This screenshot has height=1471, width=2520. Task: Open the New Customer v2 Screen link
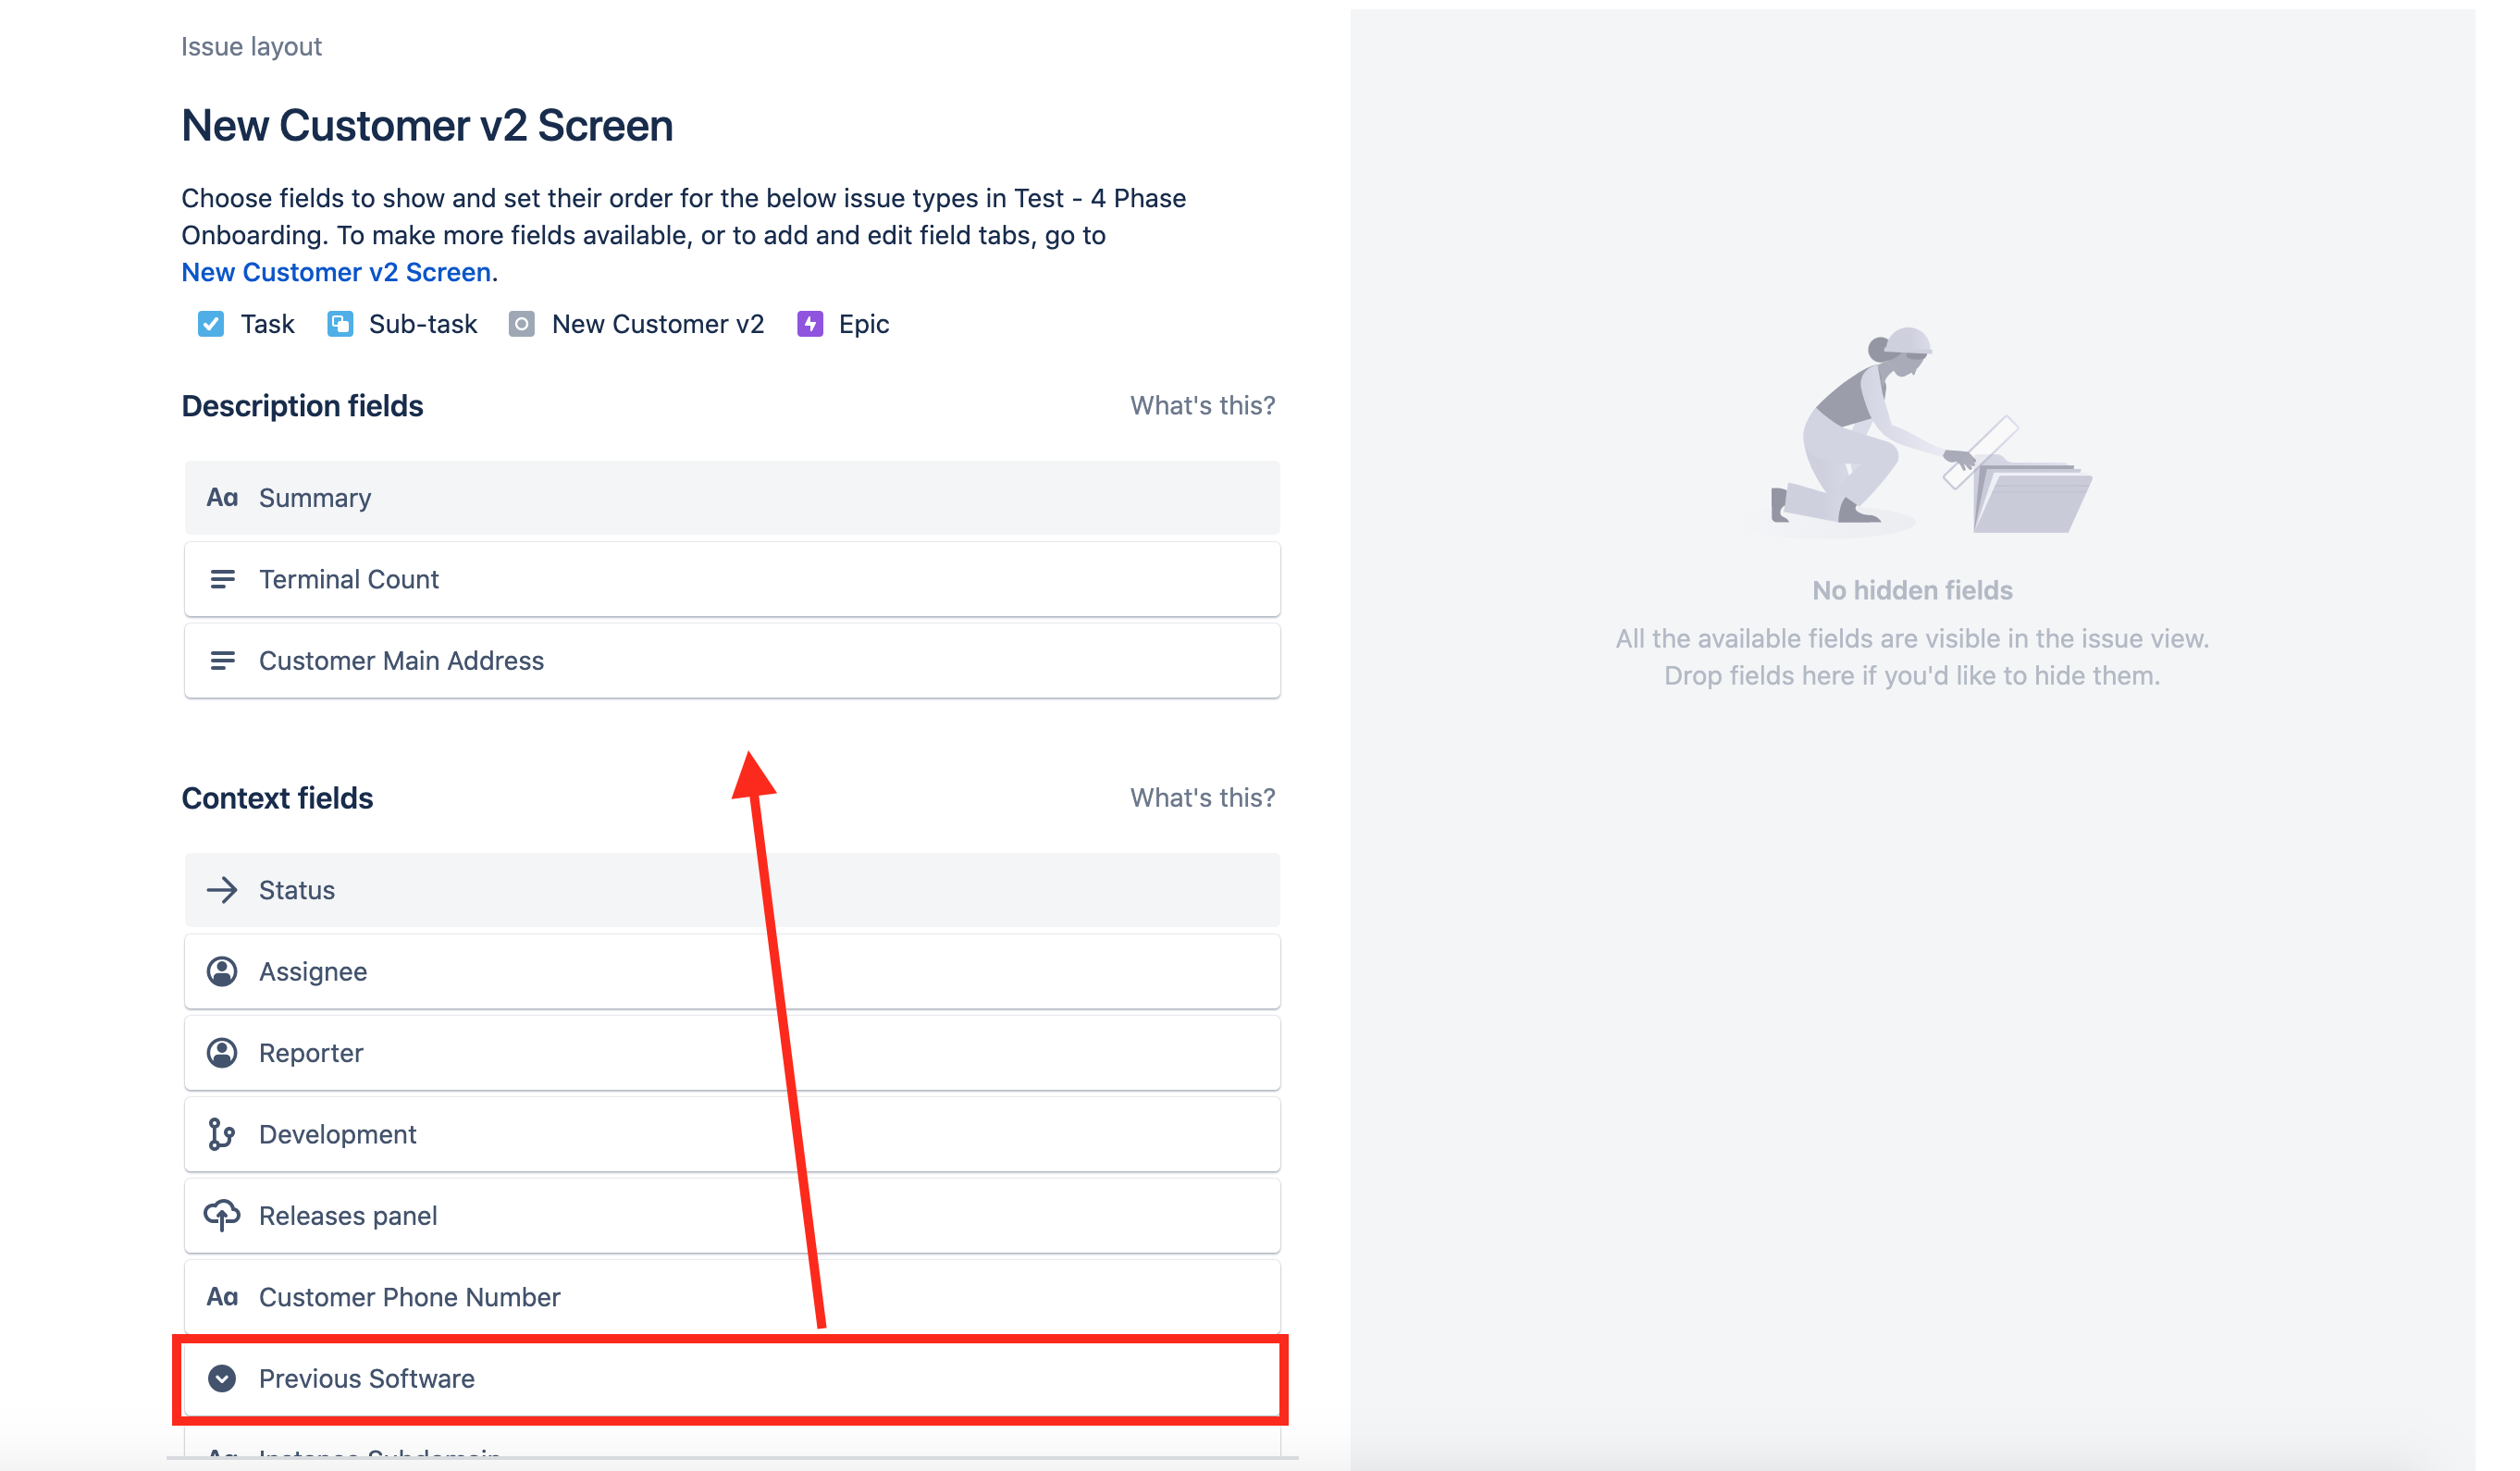pyautogui.click(x=336, y=272)
